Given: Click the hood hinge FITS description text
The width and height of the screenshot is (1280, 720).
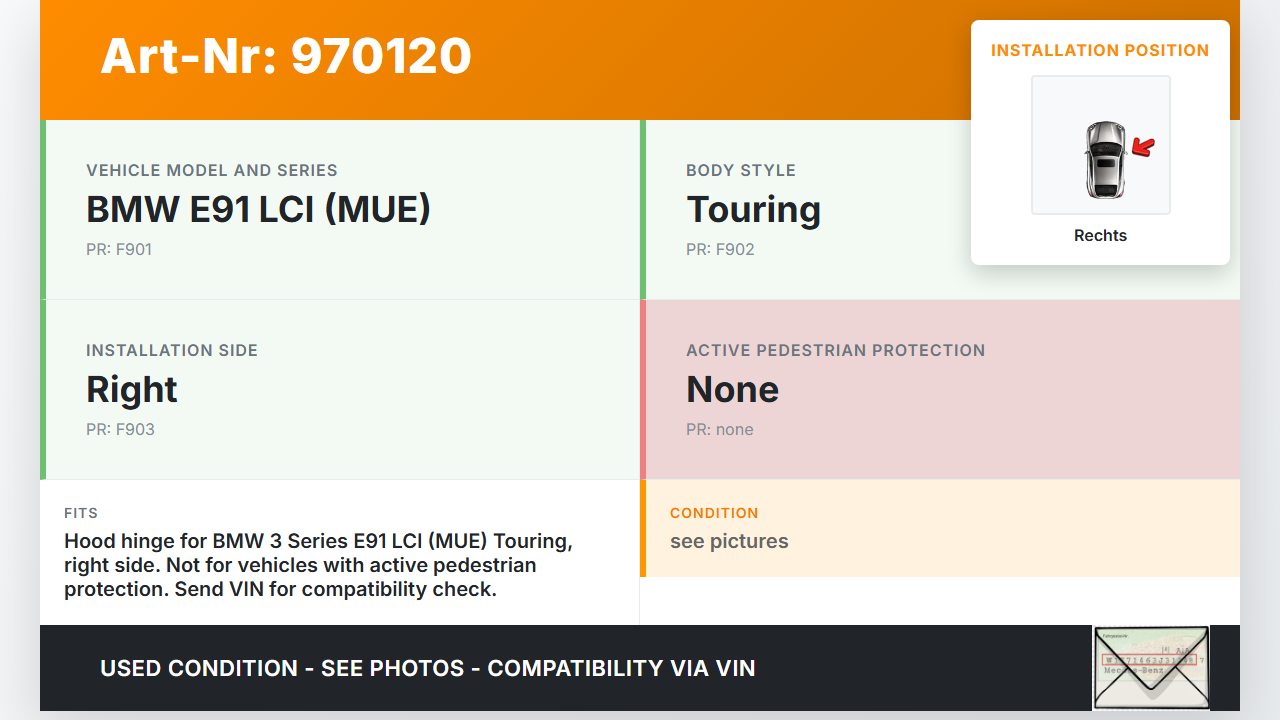Looking at the screenshot, I should 318,565.
